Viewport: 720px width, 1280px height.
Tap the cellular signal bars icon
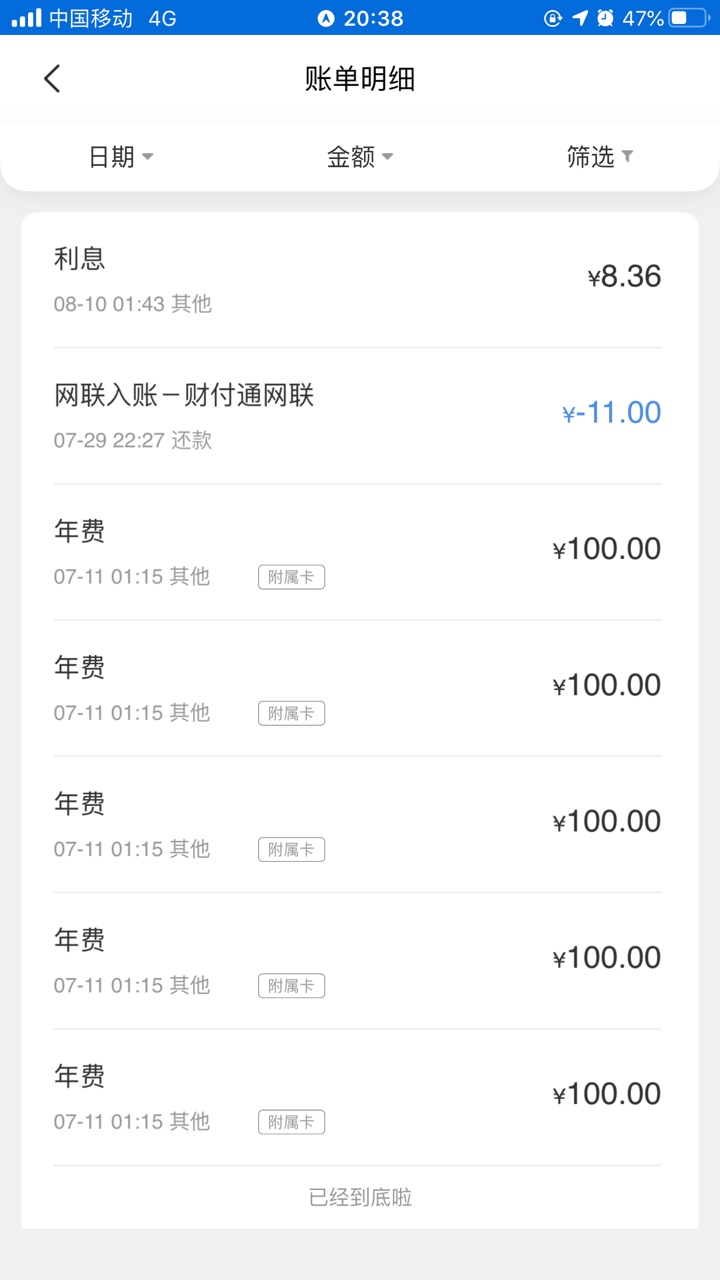(26, 18)
